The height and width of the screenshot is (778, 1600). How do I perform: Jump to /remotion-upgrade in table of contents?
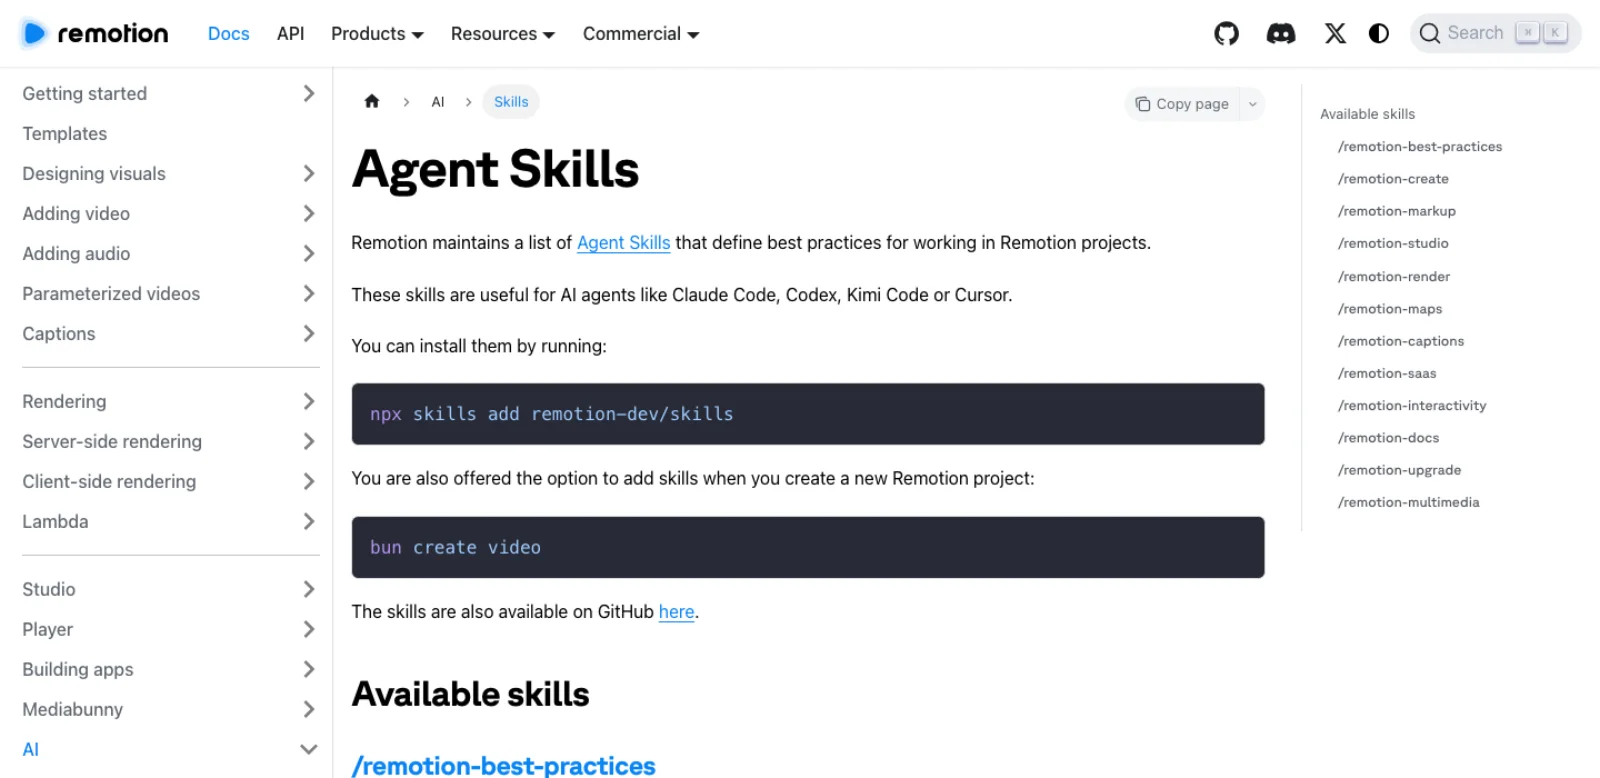click(1399, 470)
